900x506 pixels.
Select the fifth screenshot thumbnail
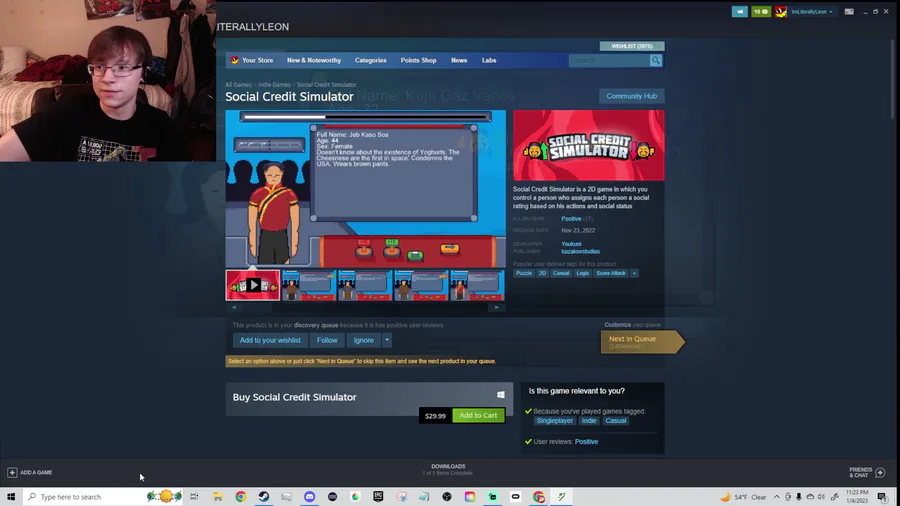[478, 285]
